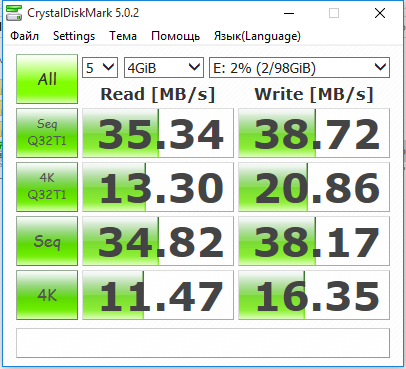Click the 4K read value 11.47
The width and height of the screenshot is (406, 369).
(158, 295)
